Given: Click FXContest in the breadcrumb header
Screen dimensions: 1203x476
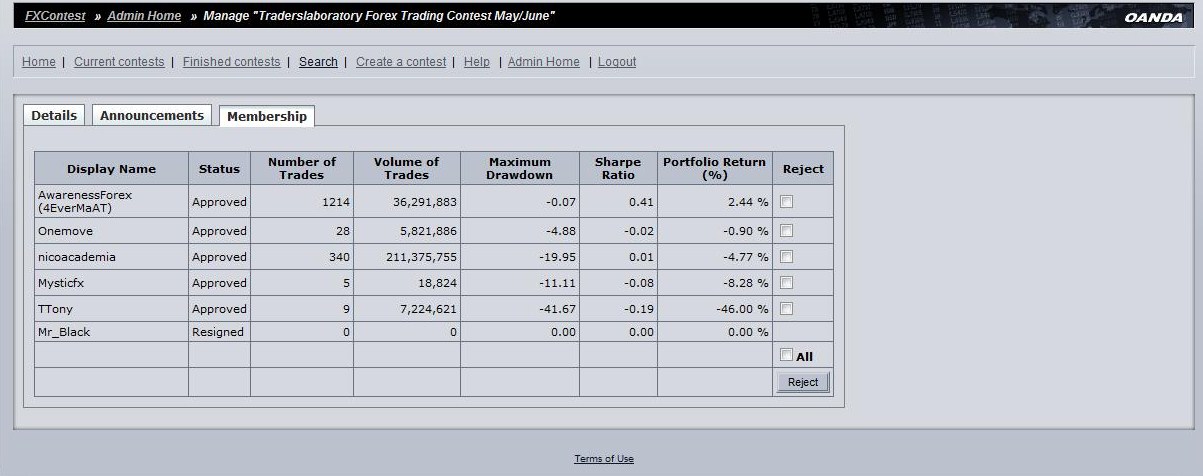Looking at the screenshot, I should click(55, 16).
